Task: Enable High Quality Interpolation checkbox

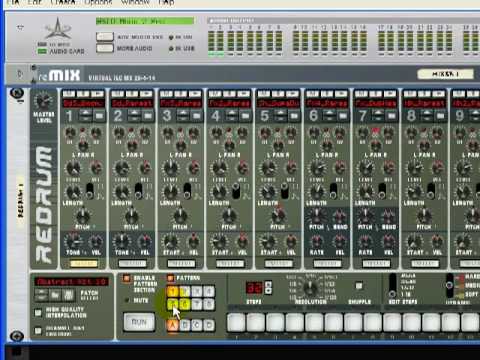Action: (x=38, y=312)
